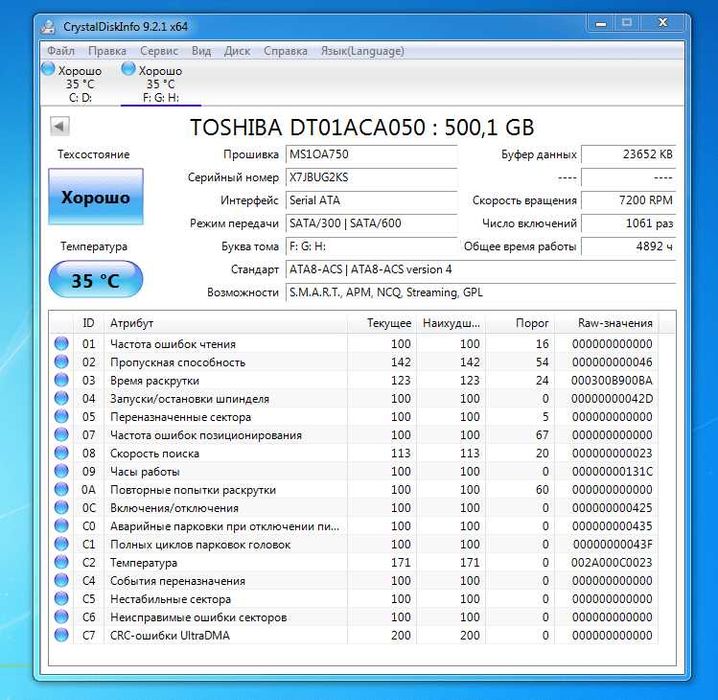Screen dimensions: 718x700
Task: Click the status orb for attribute 07
Action: pyautogui.click(x=61, y=434)
